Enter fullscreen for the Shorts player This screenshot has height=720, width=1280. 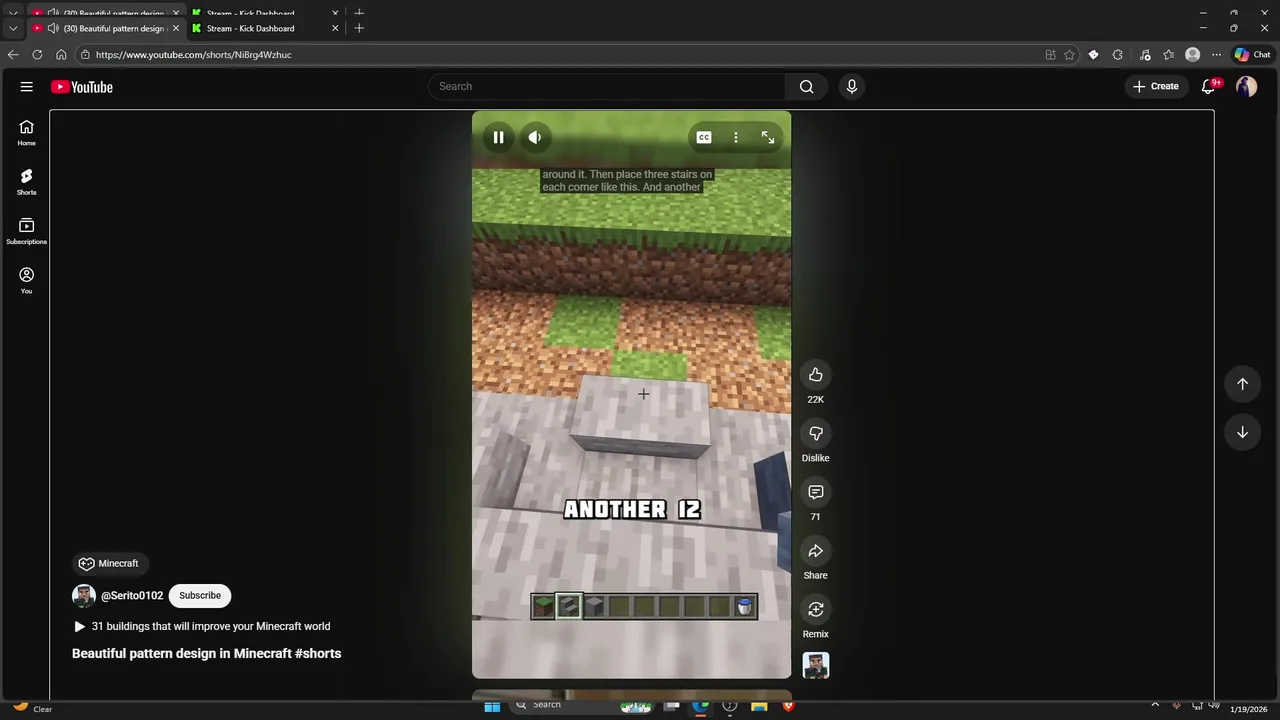click(768, 138)
